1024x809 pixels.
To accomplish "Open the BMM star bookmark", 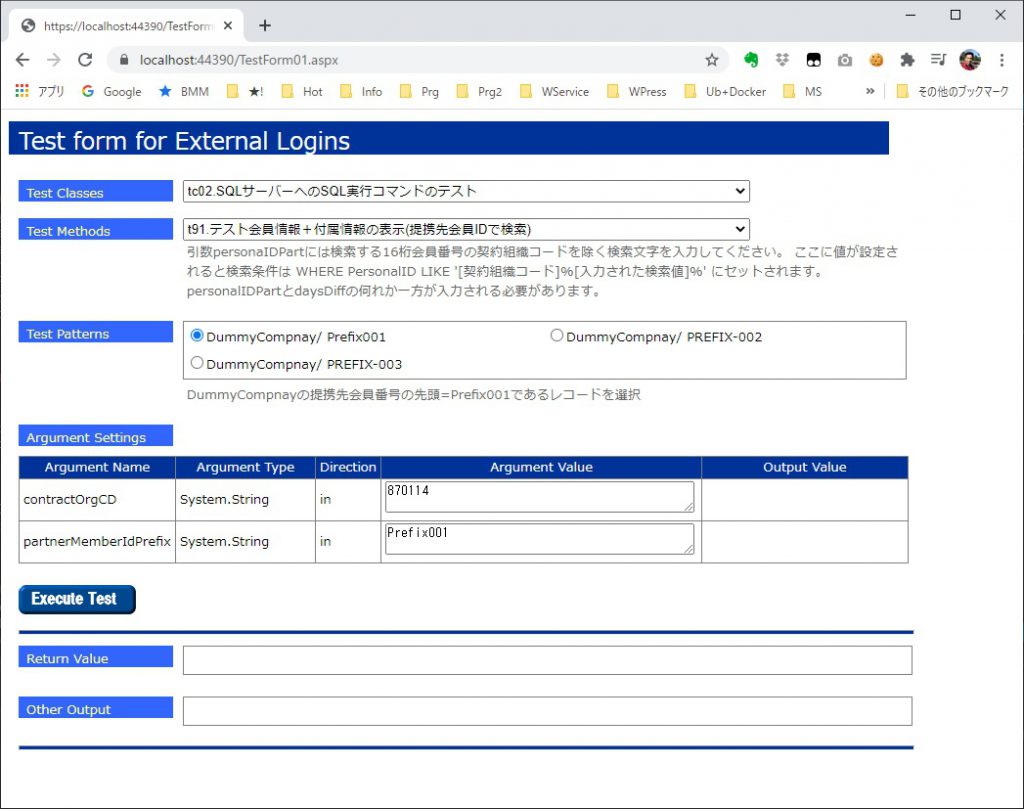I will coord(184,91).
